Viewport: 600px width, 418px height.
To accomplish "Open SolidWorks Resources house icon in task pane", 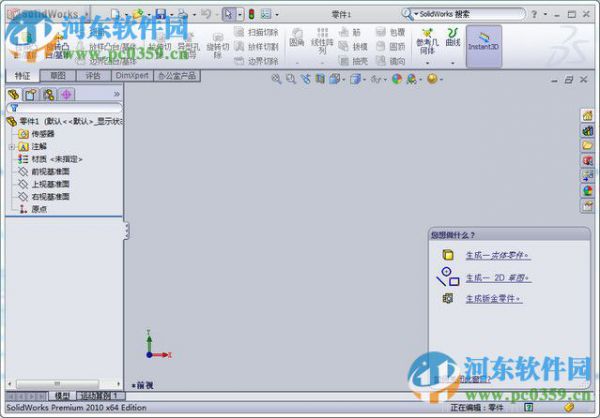I will coord(587,115).
